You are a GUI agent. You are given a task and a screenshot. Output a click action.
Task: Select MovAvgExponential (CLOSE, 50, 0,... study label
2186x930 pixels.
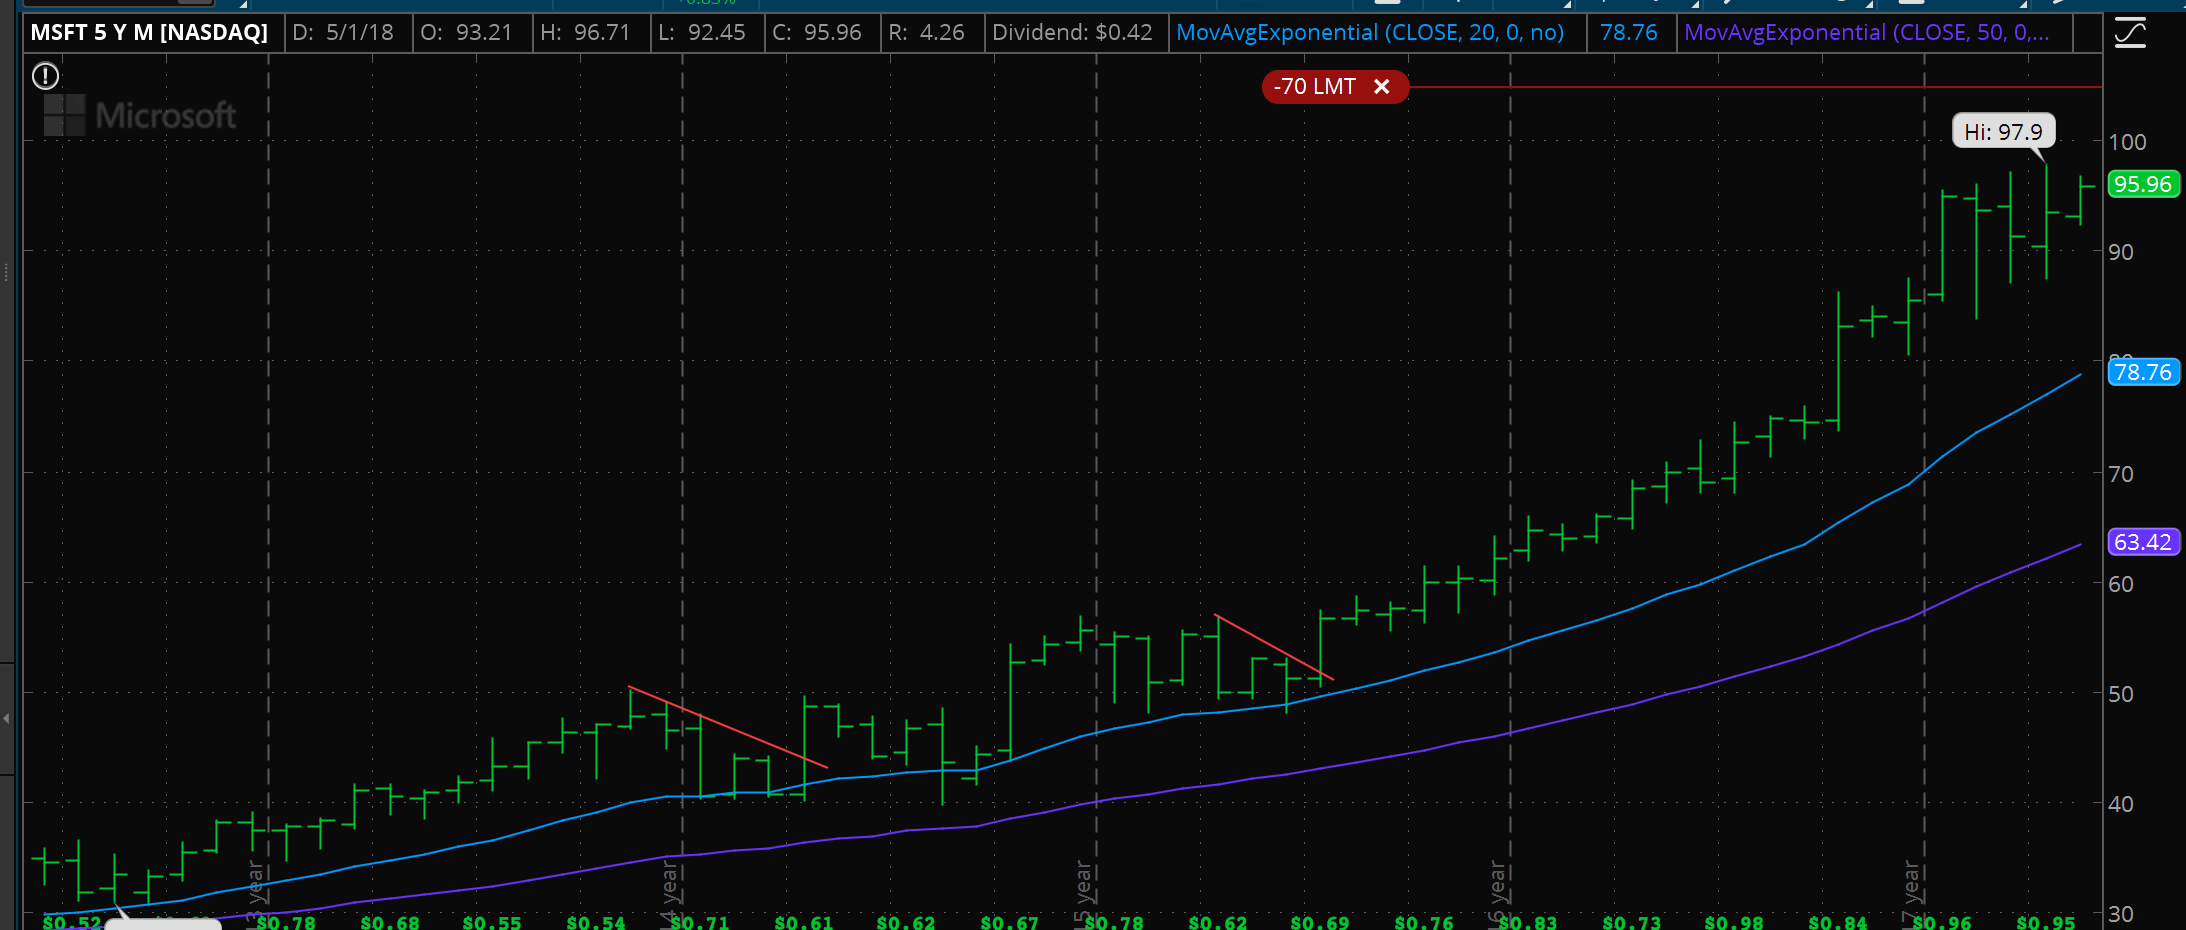(1867, 33)
